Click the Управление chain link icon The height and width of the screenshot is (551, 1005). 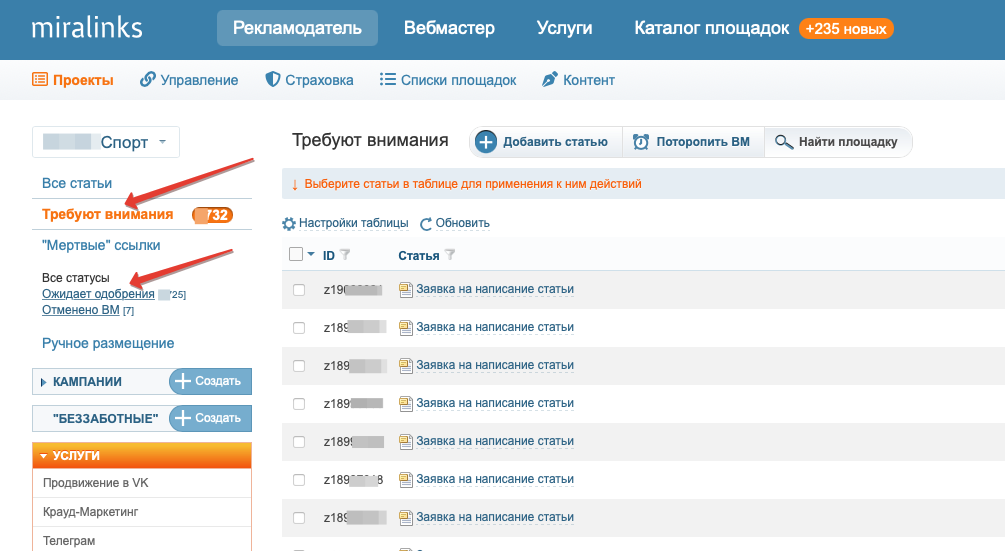pos(147,79)
